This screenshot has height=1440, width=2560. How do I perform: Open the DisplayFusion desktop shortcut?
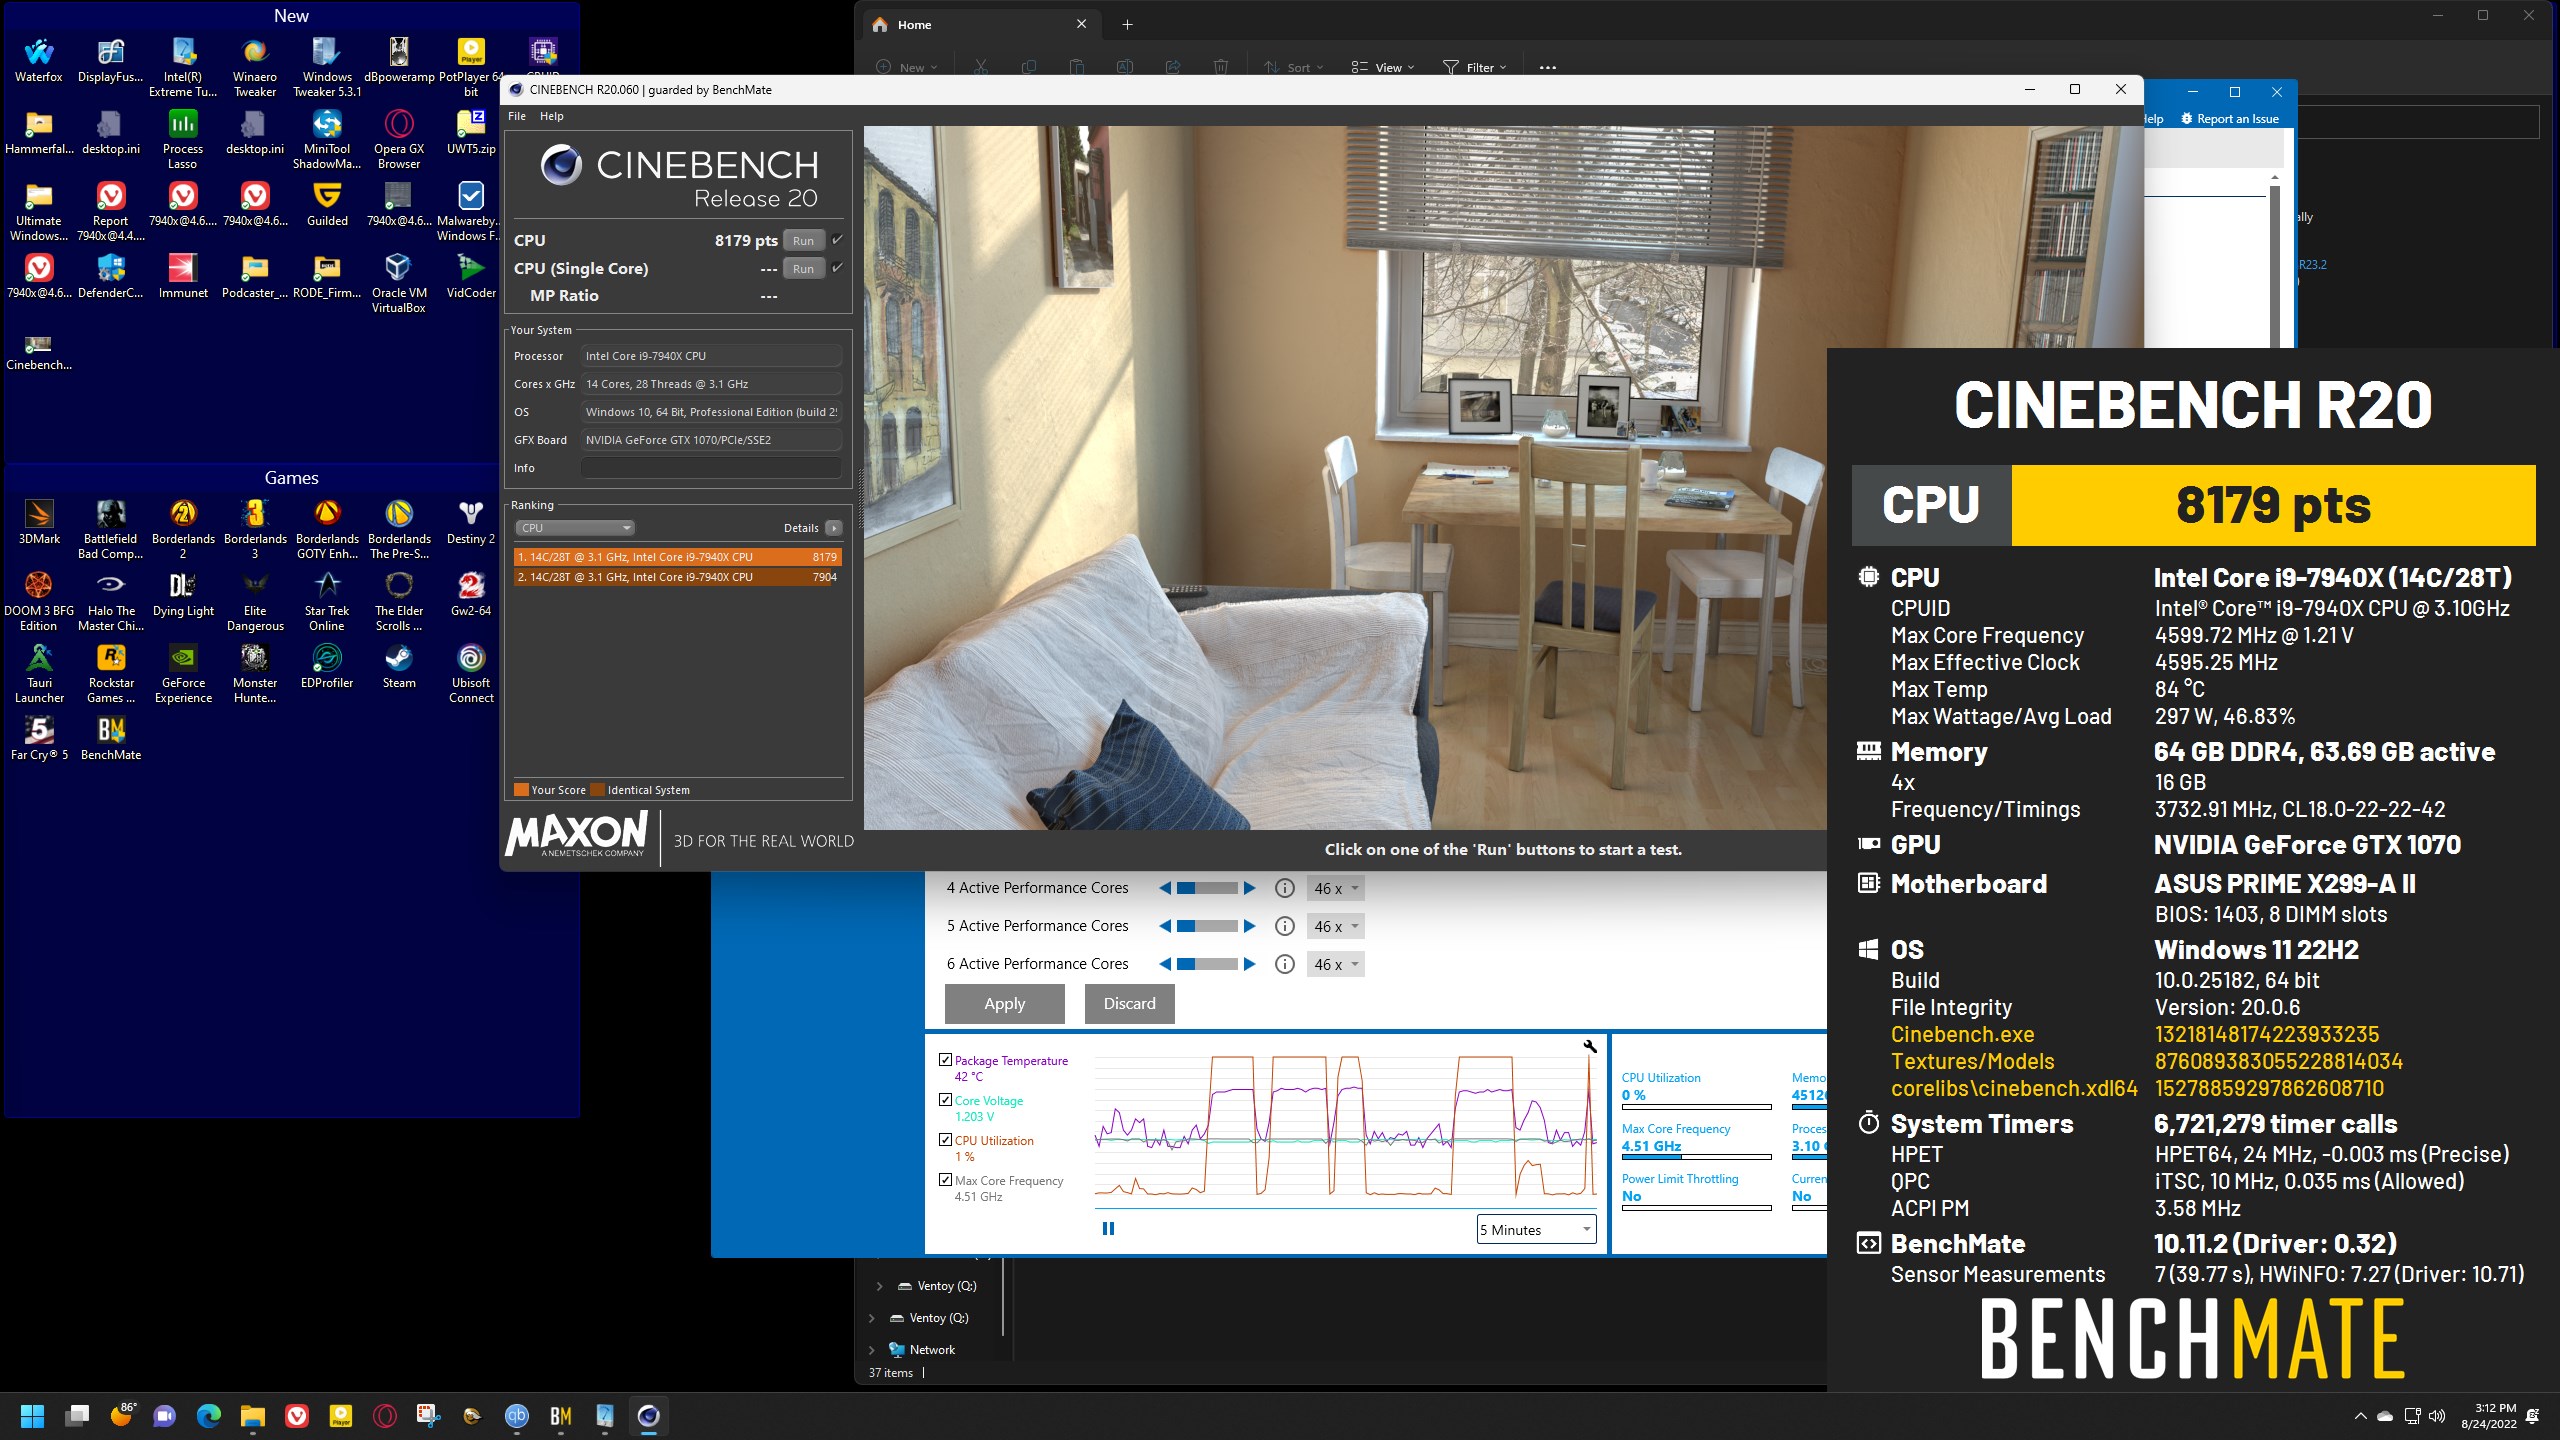pyautogui.click(x=111, y=60)
